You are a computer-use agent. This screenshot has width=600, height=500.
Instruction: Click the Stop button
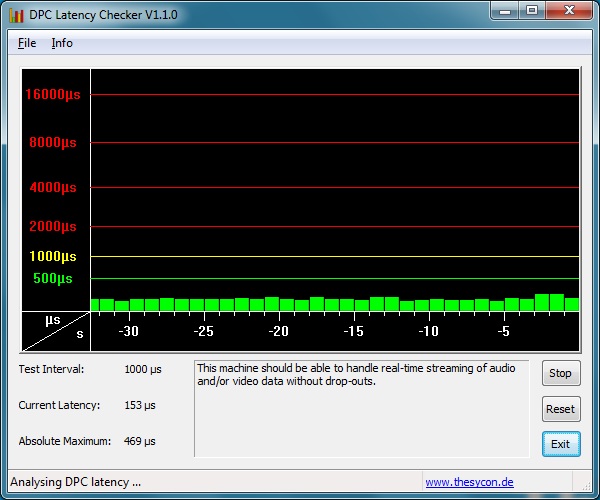click(561, 373)
